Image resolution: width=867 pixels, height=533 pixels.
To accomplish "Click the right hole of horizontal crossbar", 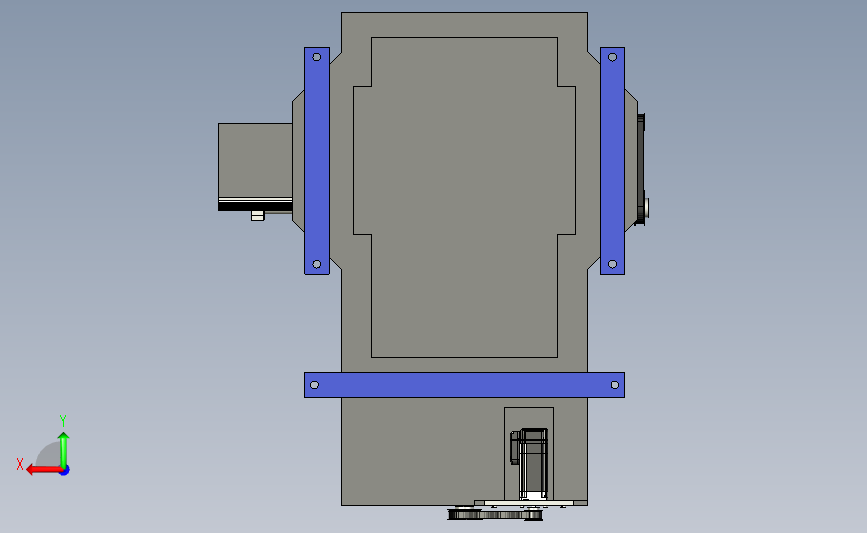I will click(x=615, y=385).
